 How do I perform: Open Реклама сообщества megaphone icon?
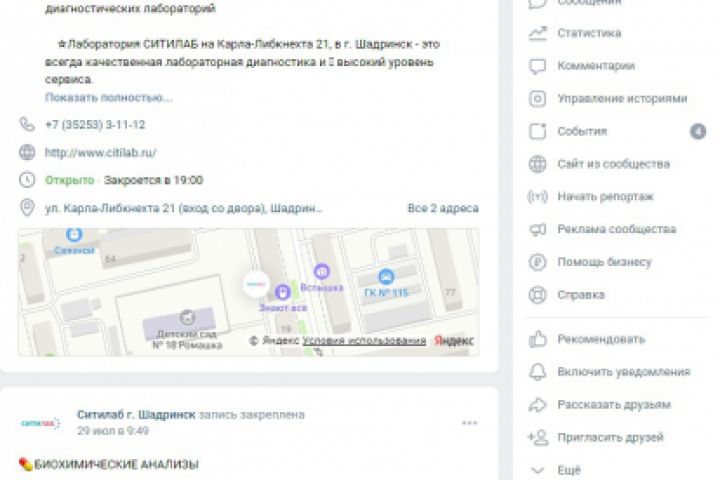[537, 229]
